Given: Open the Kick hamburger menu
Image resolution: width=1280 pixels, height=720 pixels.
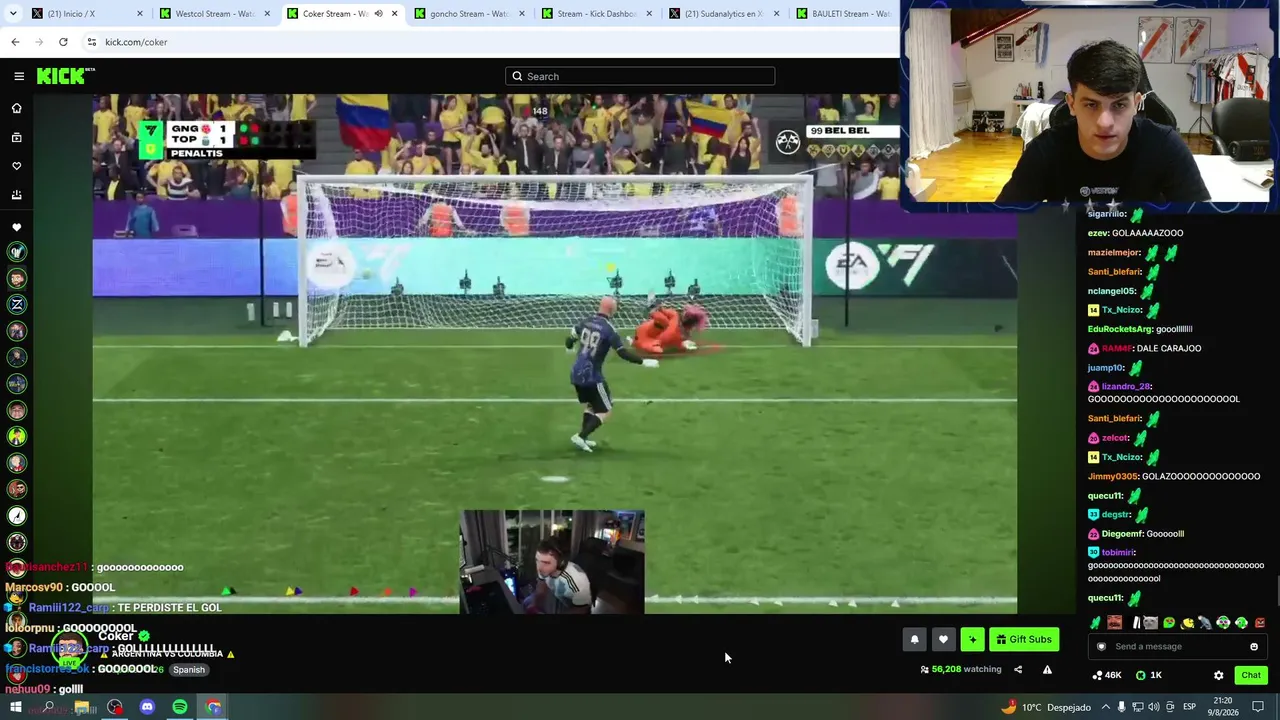Looking at the screenshot, I should point(19,76).
